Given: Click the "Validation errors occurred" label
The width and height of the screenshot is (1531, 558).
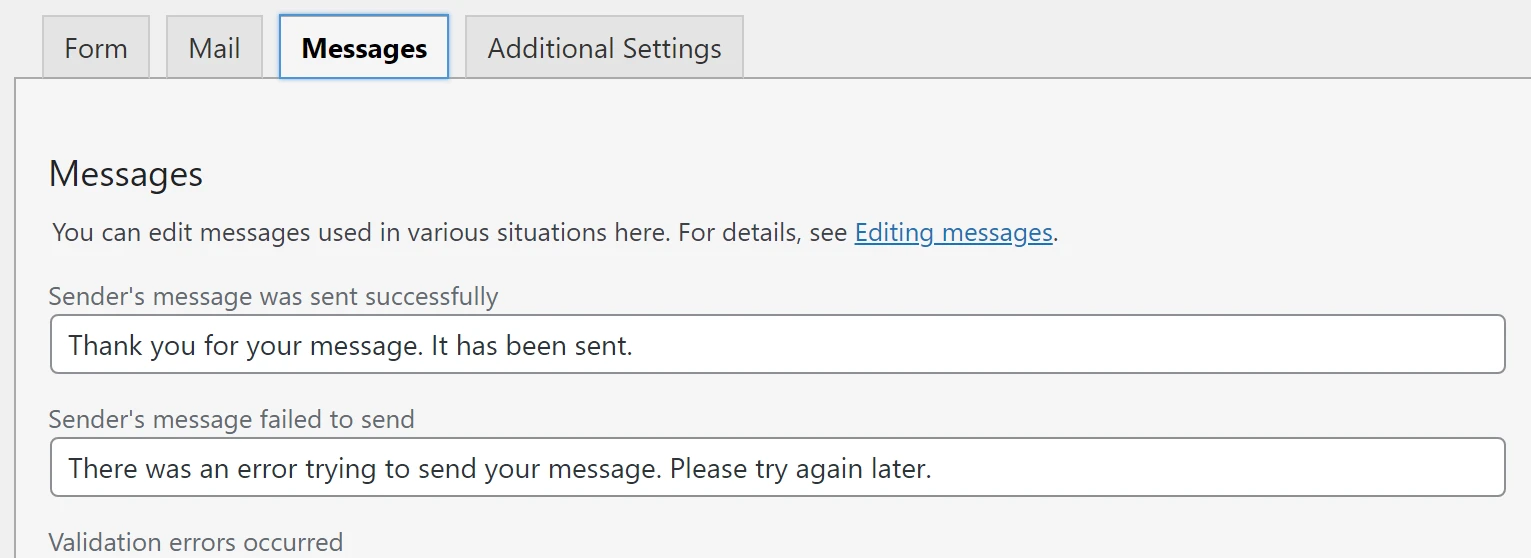Looking at the screenshot, I should click(196, 542).
